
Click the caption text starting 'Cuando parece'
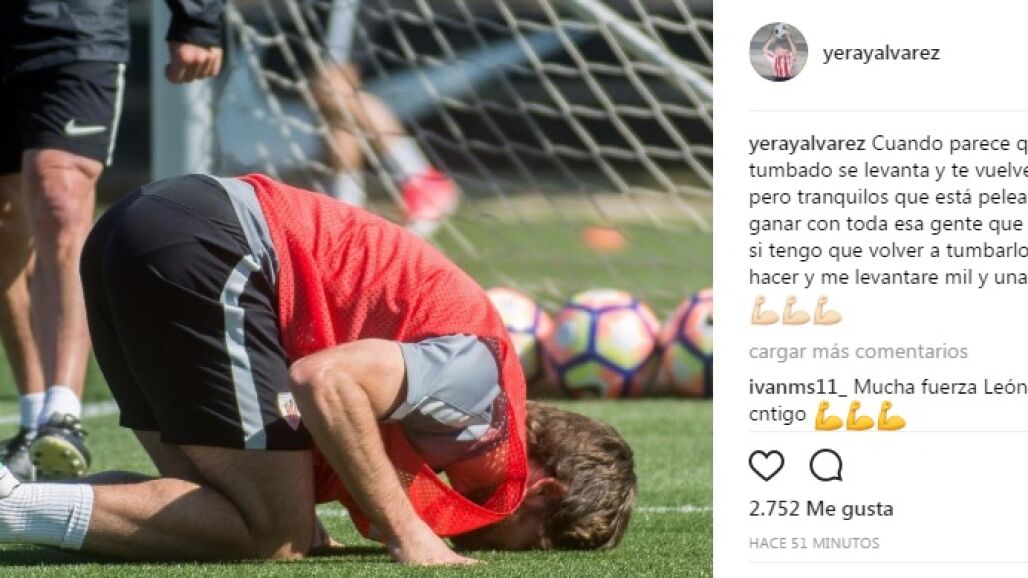click(888, 210)
